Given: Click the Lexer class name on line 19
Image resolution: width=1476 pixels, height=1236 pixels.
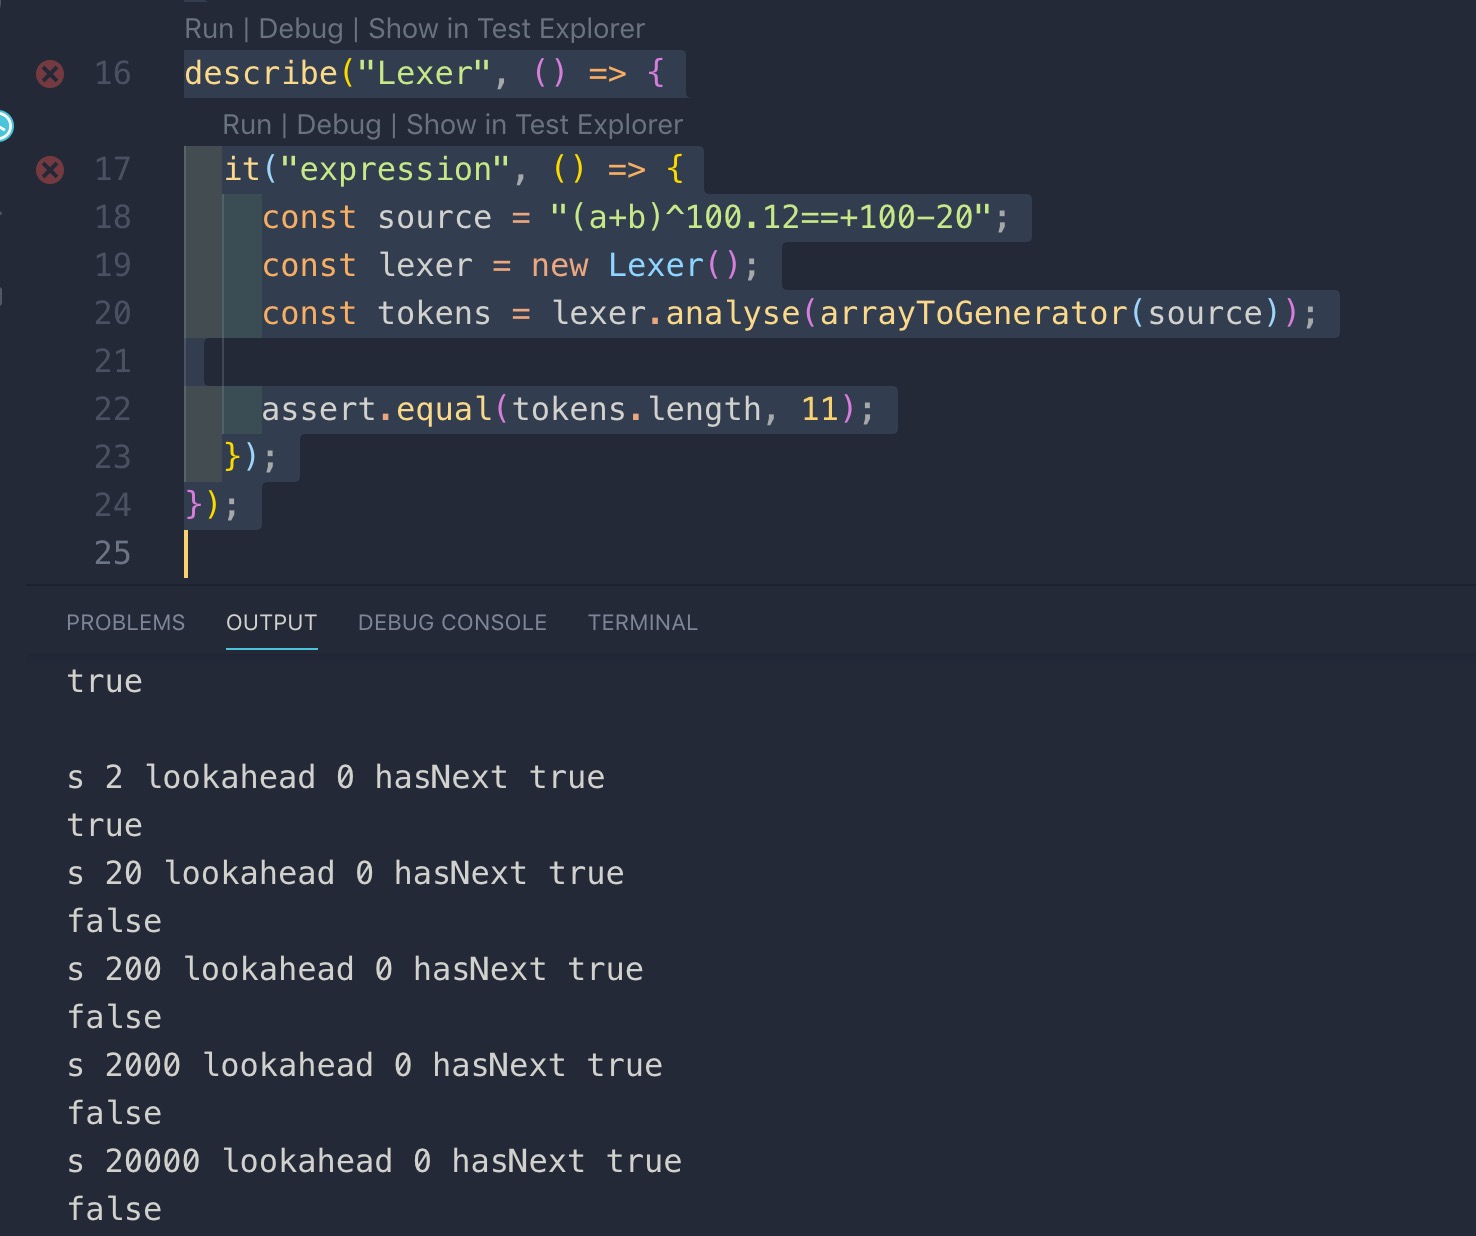Looking at the screenshot, I should click(x=656, y=266).
